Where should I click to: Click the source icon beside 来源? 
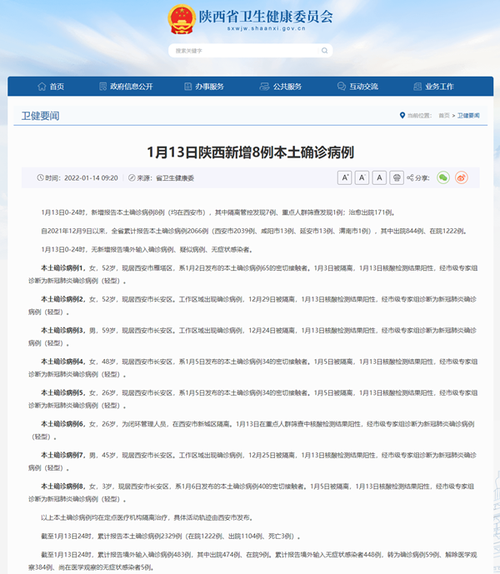click(132, 178)
